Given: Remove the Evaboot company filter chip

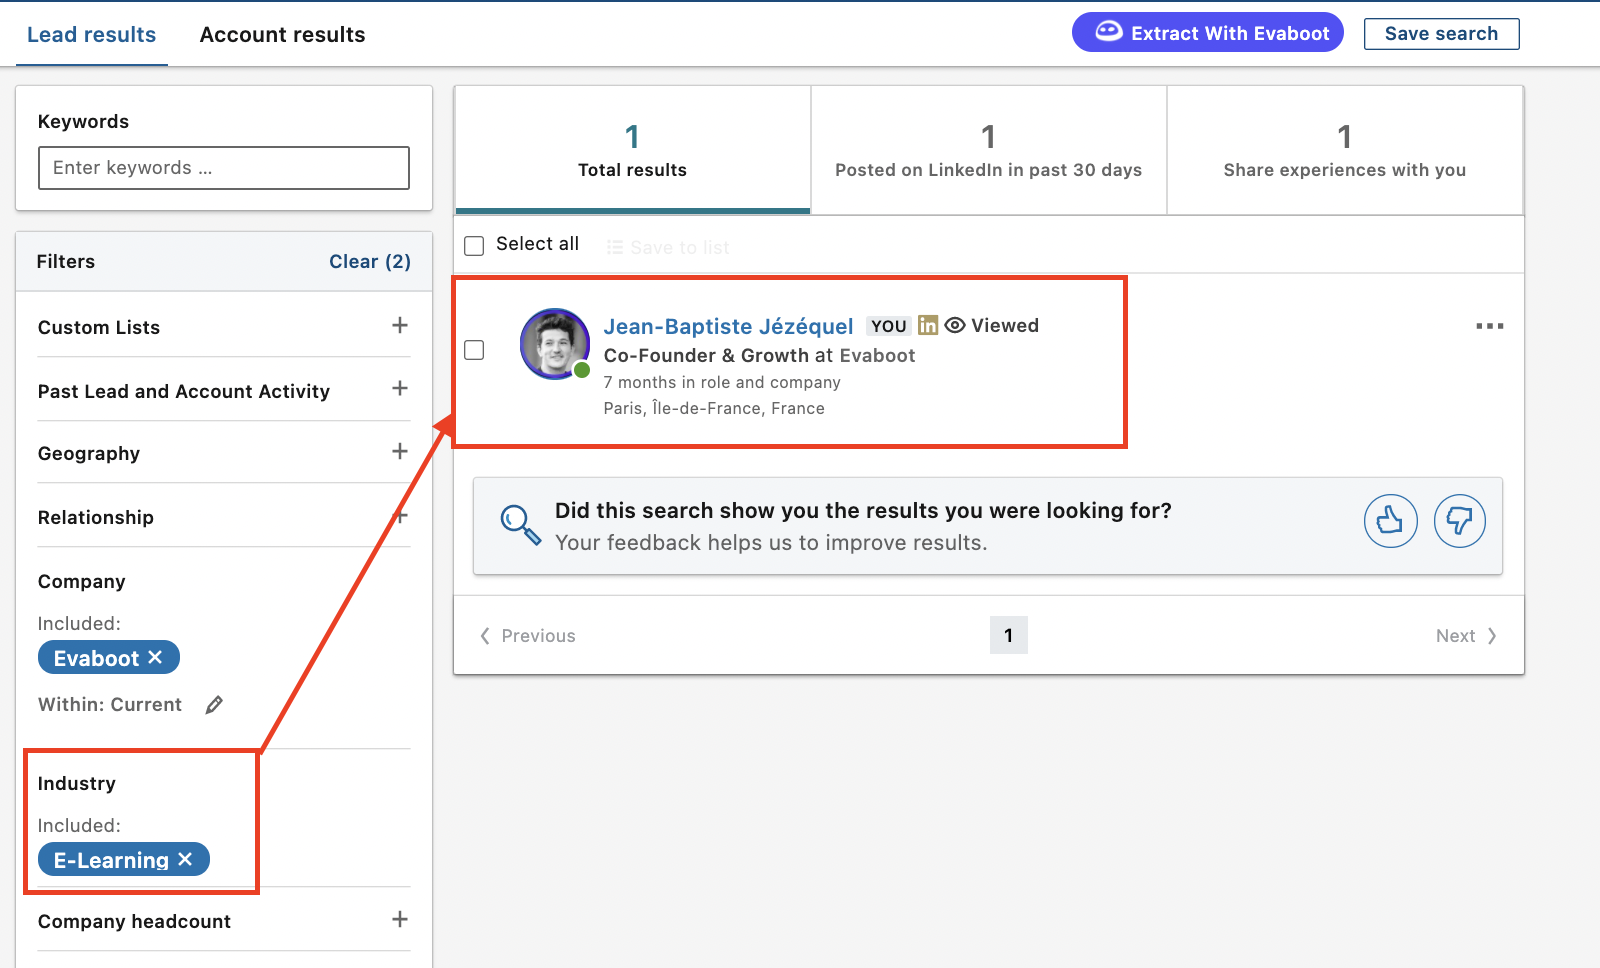Looking at the screenshot, I should pyautogui.click(x=155, y=658).
